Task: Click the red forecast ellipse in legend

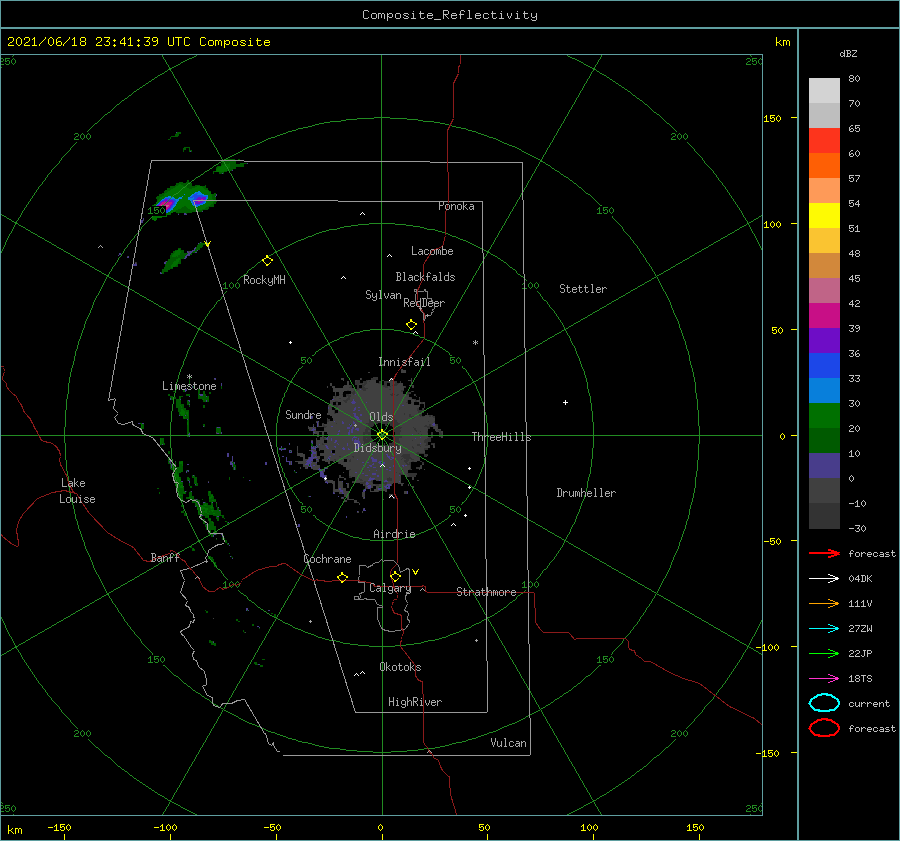Action: click(824, 728)
